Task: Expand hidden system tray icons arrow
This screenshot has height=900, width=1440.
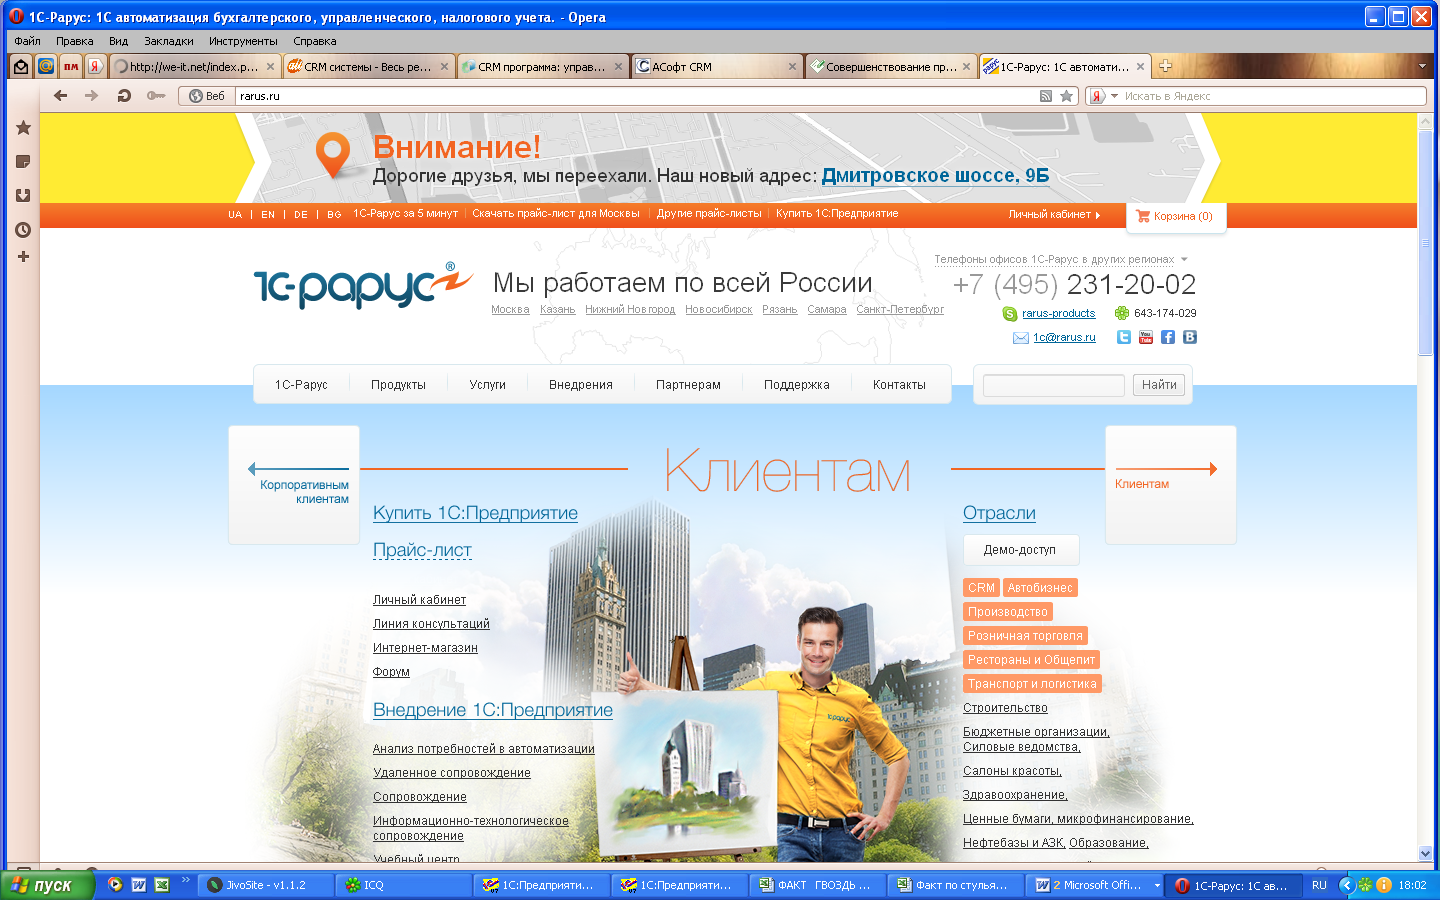Action: pyautogui.click(x=1346, y=885)
